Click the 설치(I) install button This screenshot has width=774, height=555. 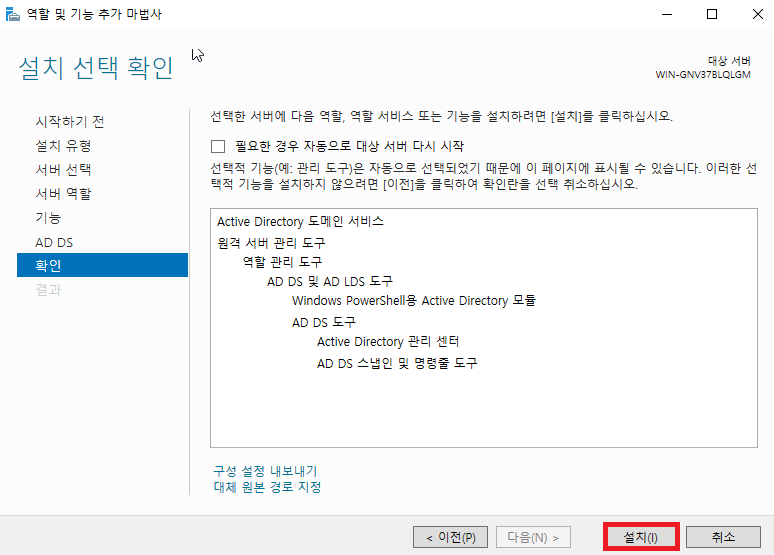tap(641, 537)
